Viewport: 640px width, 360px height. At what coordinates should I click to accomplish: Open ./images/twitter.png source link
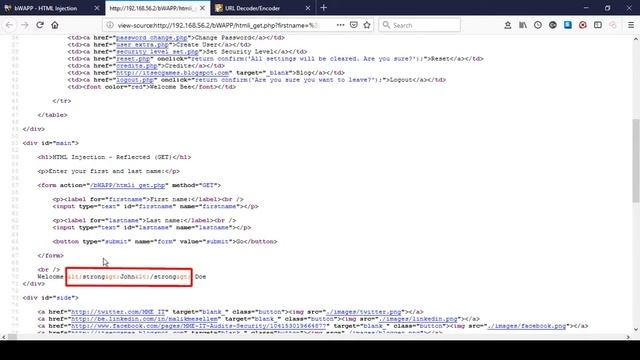click(364, 312)
